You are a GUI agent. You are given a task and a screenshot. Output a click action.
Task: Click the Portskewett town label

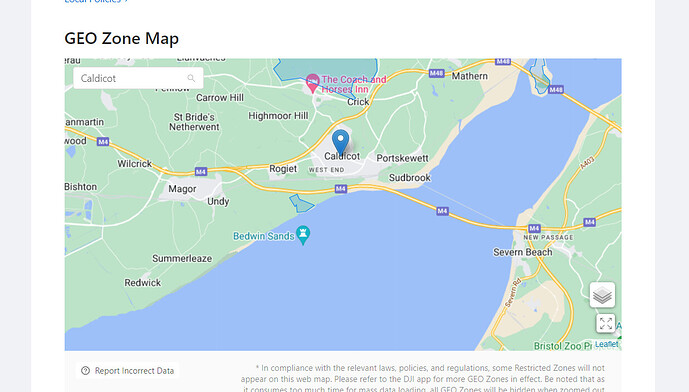[x=402, y=158]
